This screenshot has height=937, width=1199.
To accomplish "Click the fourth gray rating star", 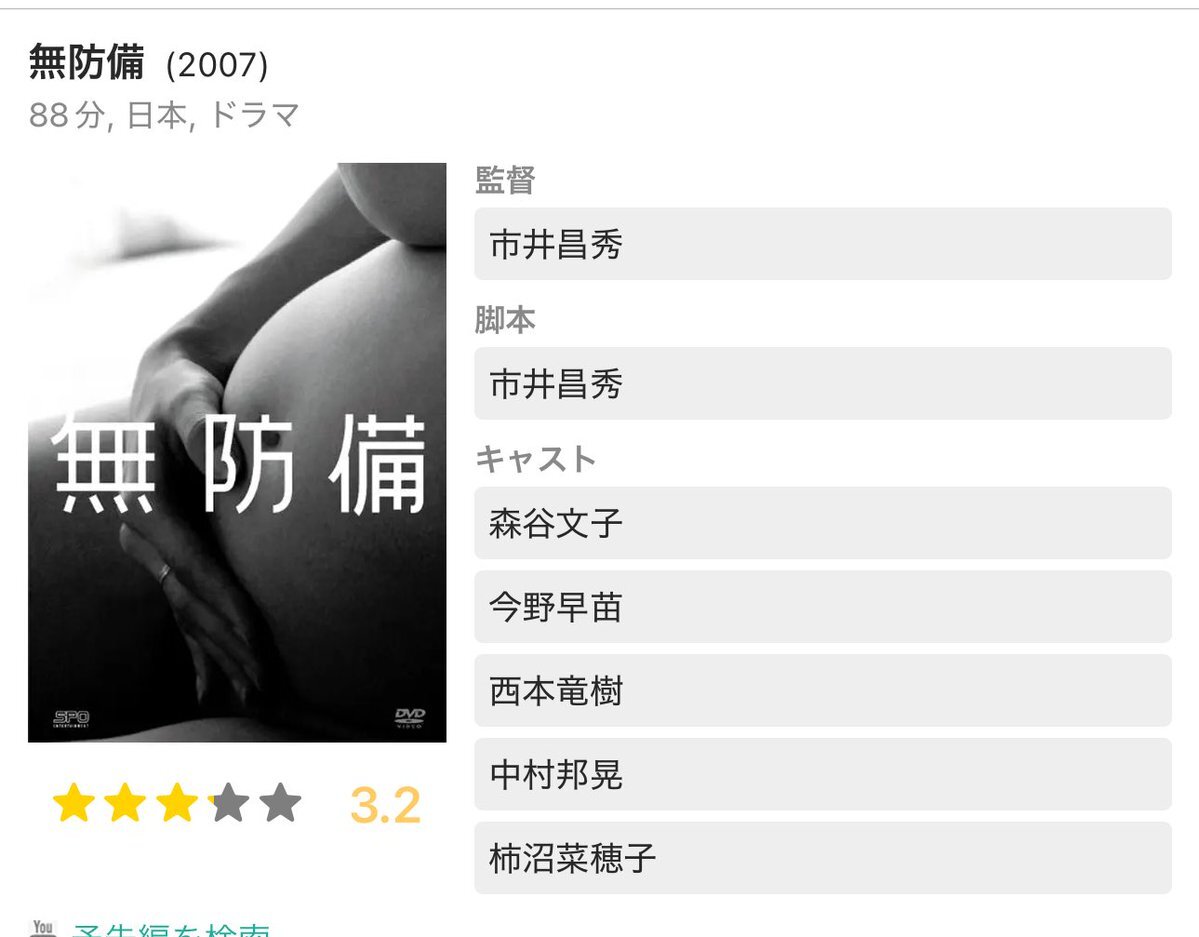I will point(229,802).
